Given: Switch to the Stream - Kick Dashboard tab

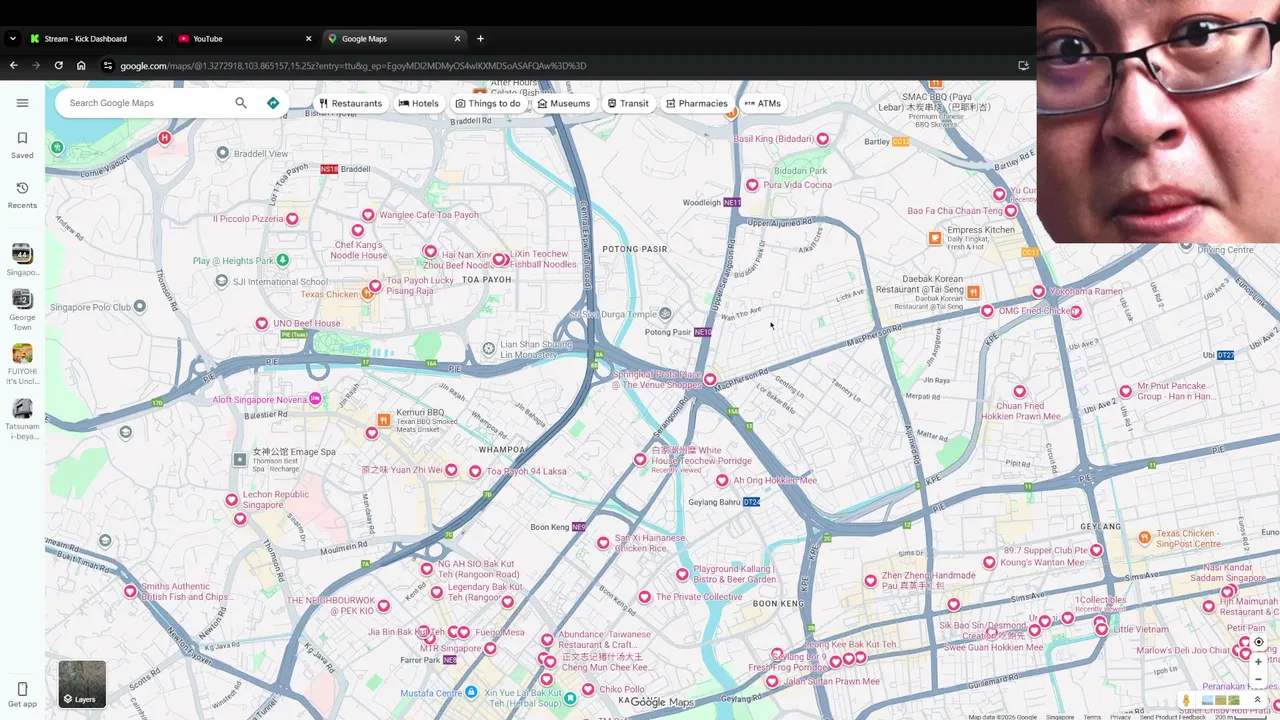Looking at the screenshot, I should [x=96, y=39].
